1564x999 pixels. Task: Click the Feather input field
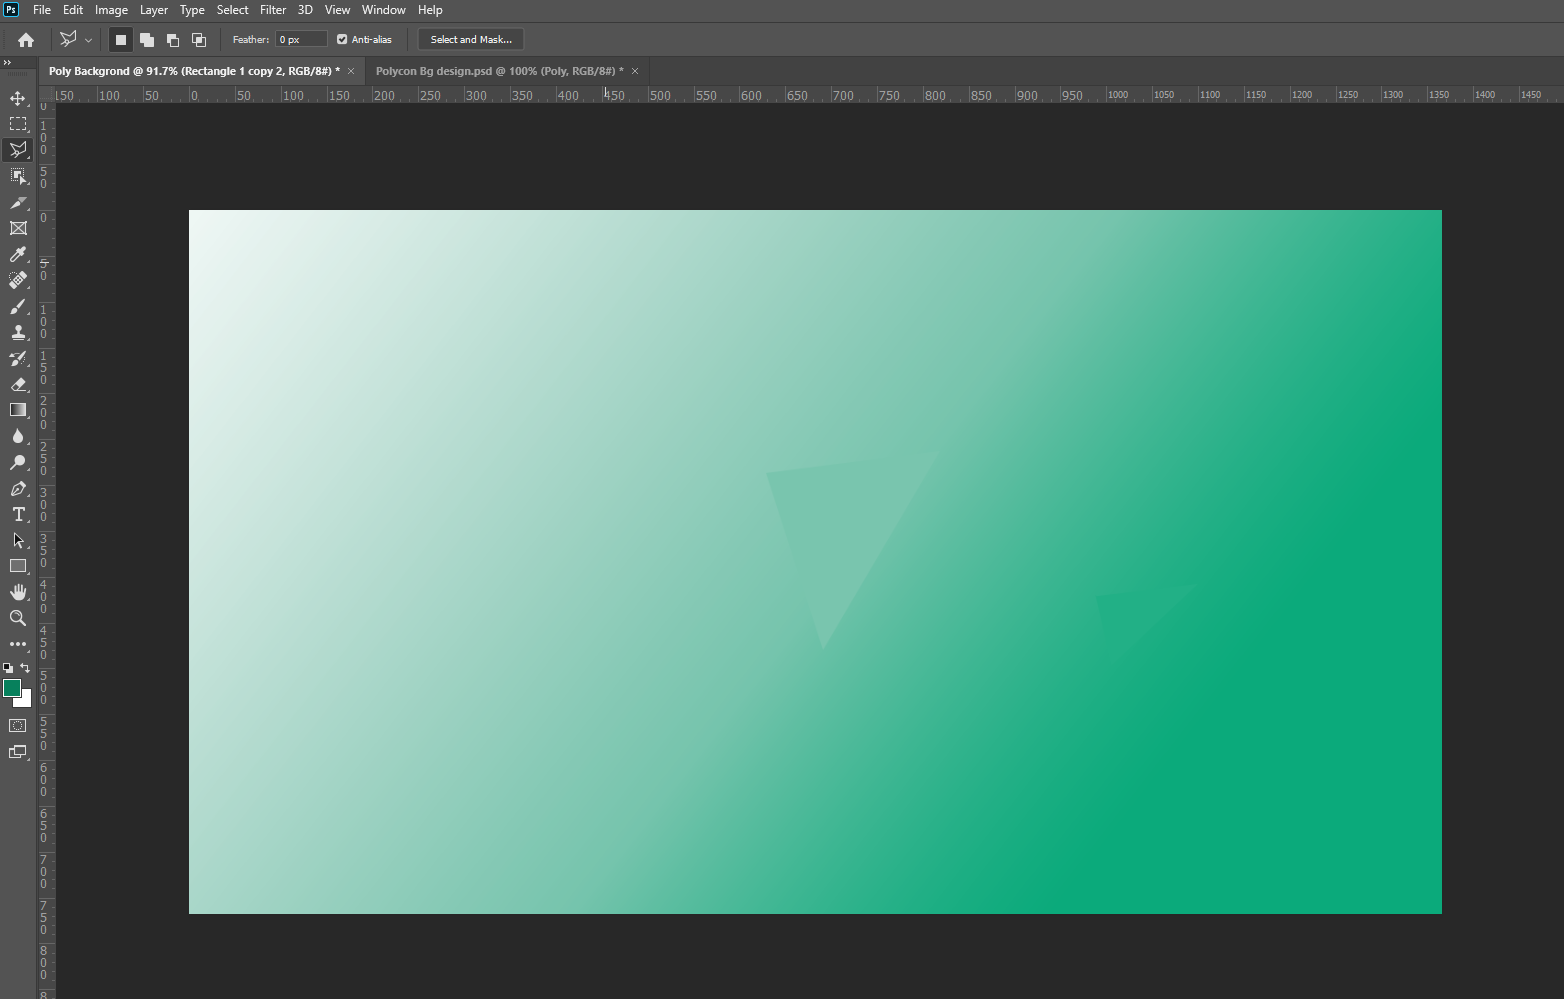tap(301, 40)
